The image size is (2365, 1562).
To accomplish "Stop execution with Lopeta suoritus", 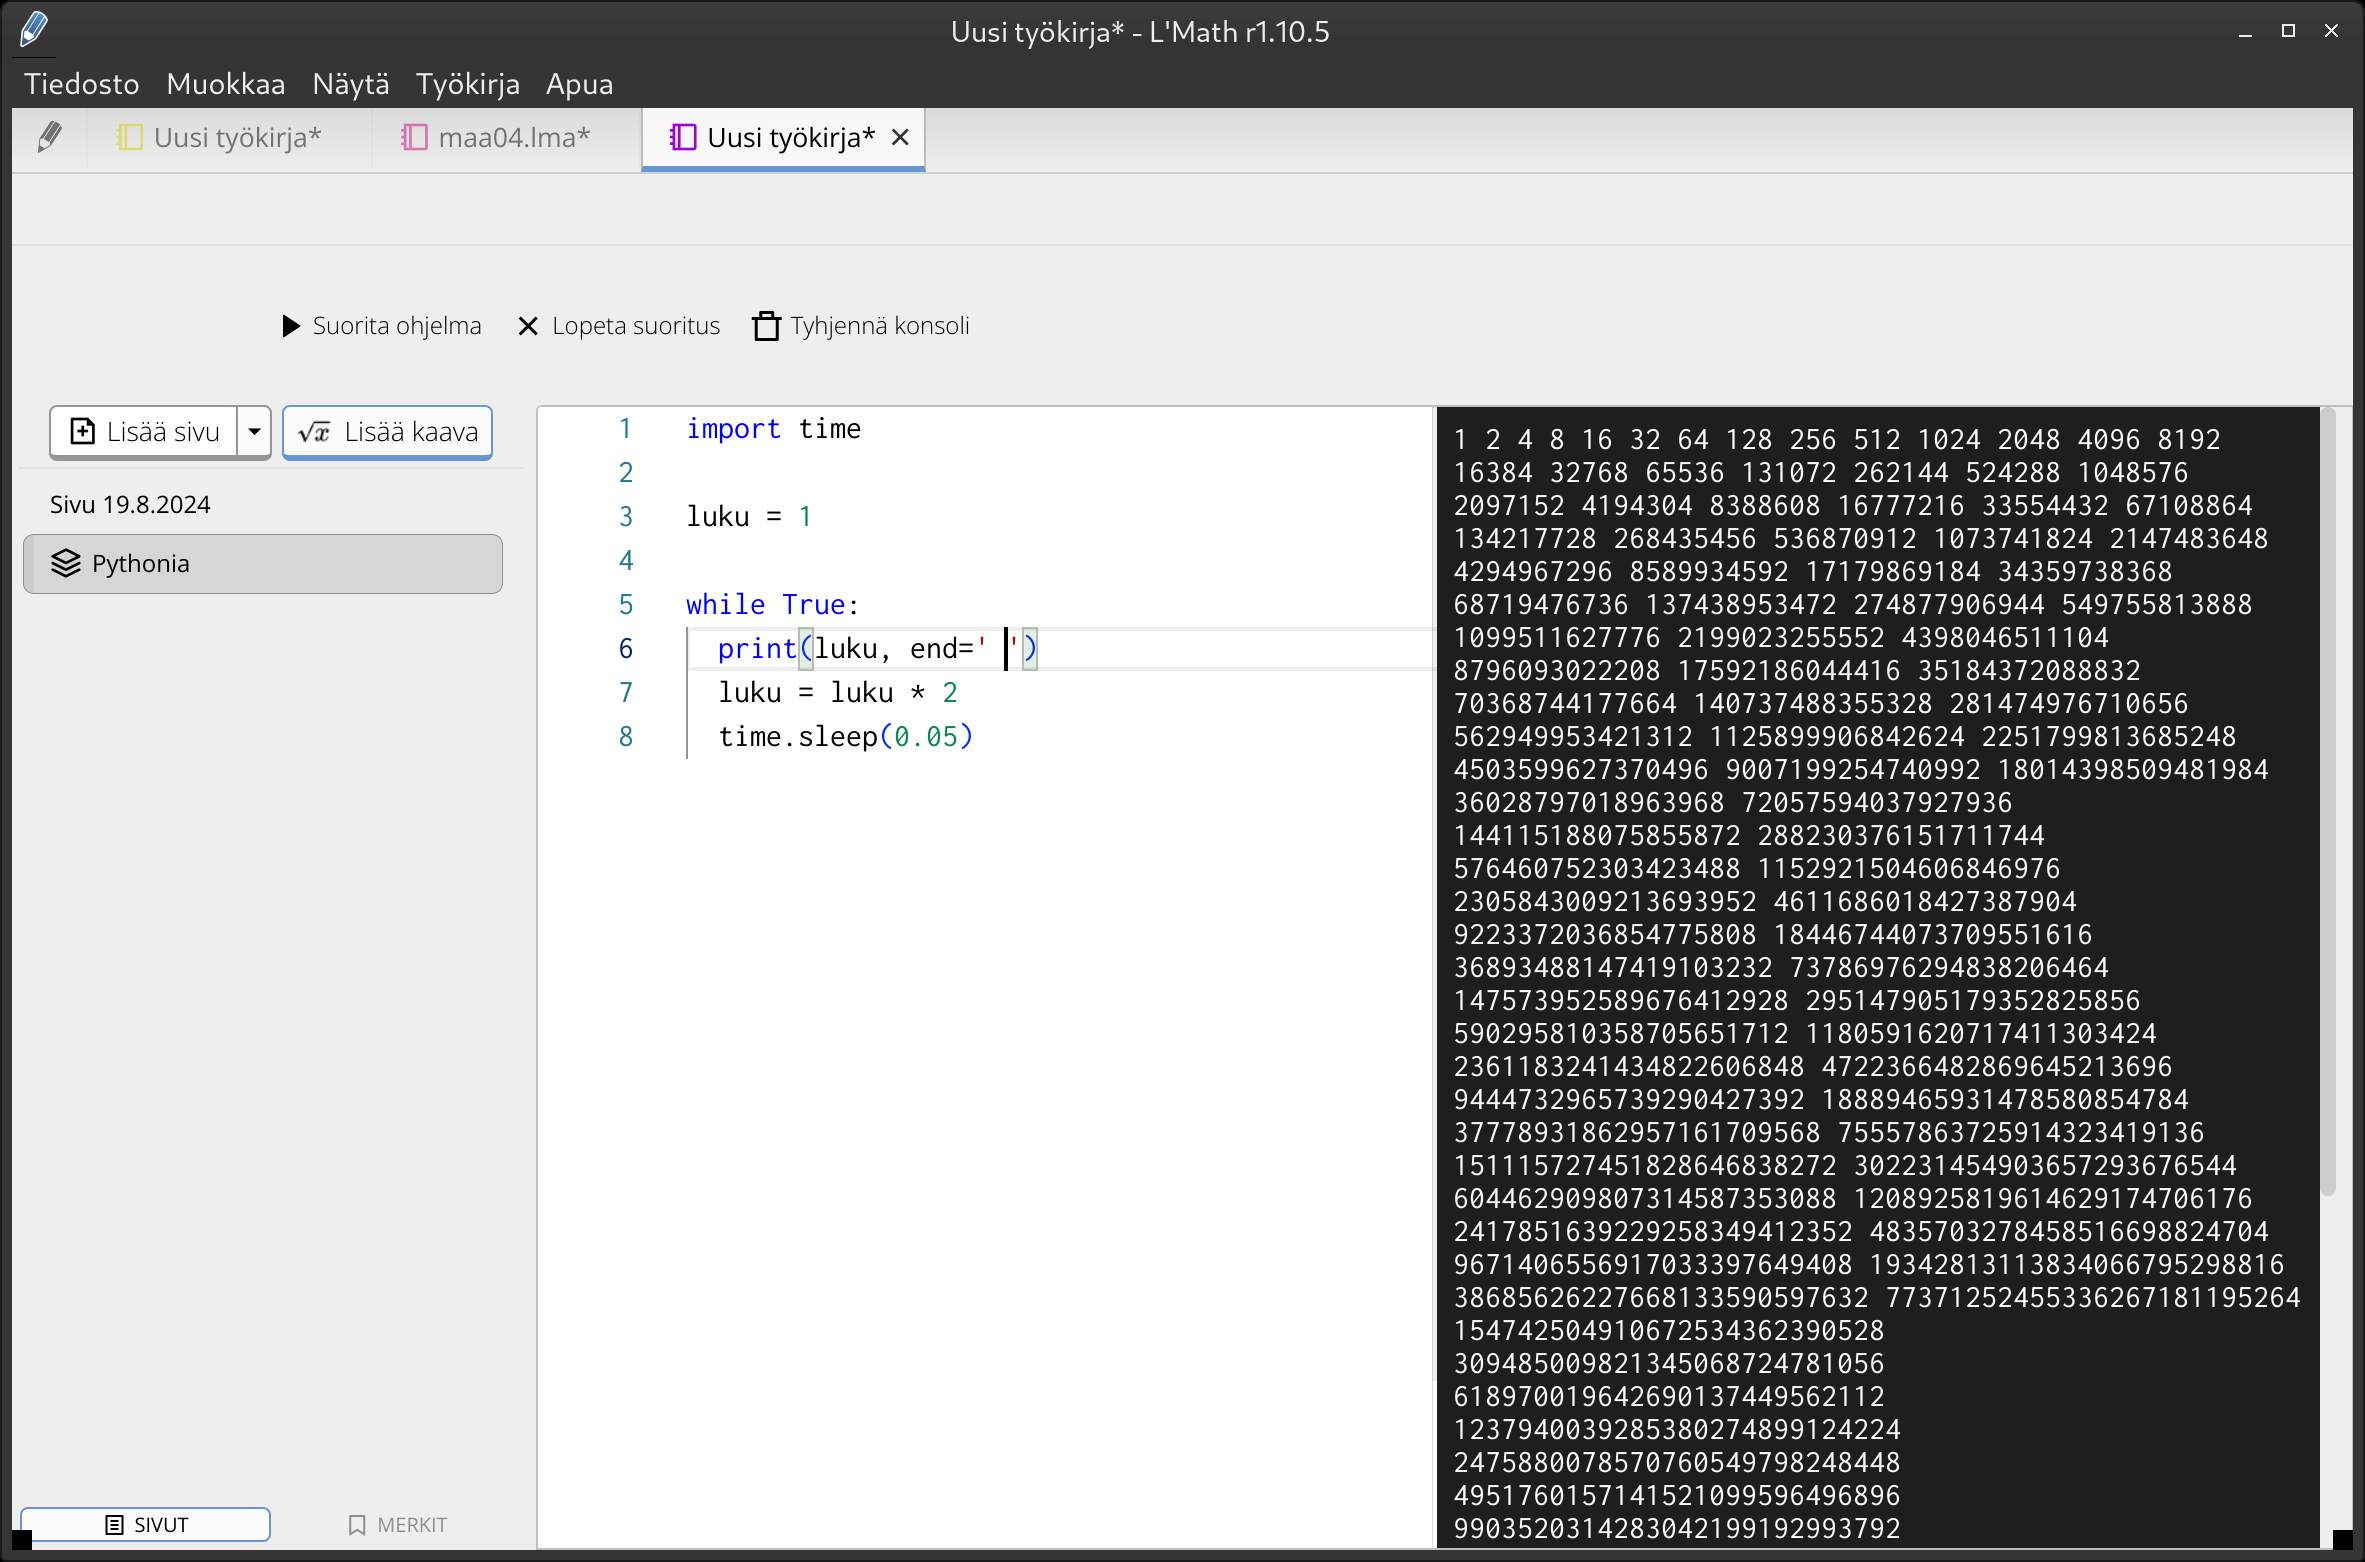I will (618, 326).
